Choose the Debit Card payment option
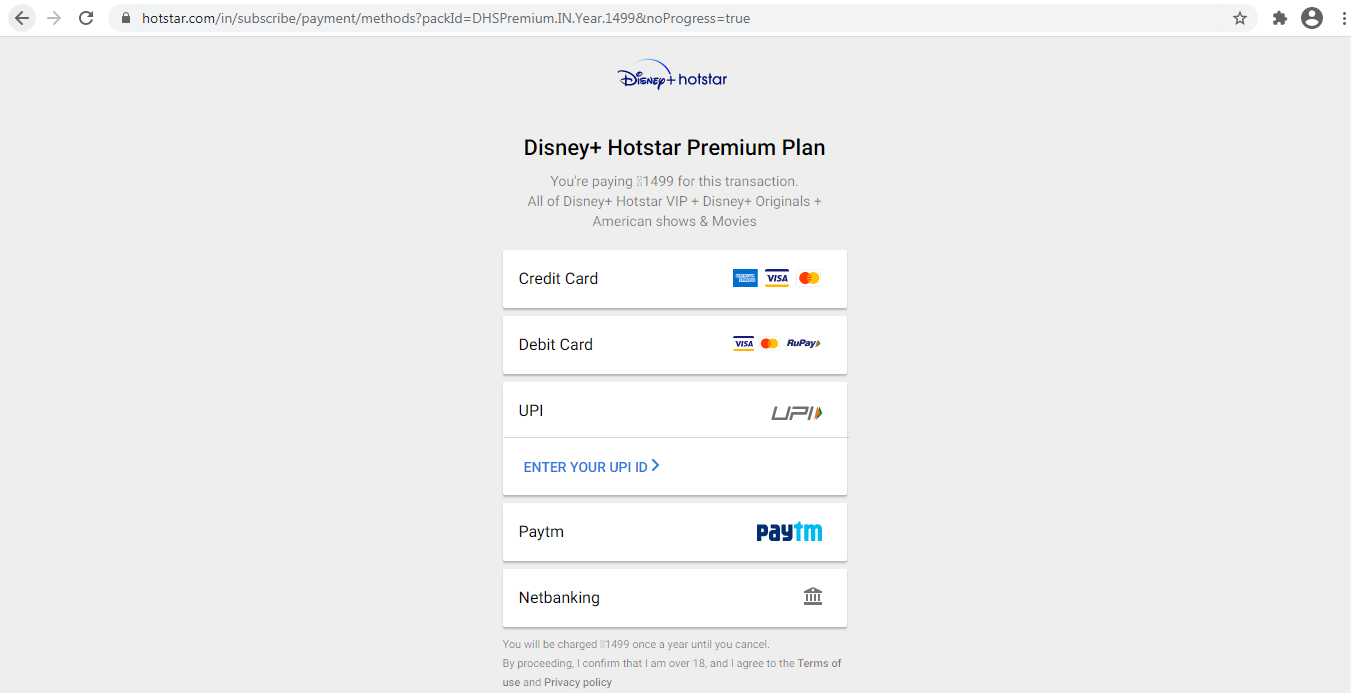This screenshot has width=1351, height=693. pyautogui.click(x=675, y=345)
